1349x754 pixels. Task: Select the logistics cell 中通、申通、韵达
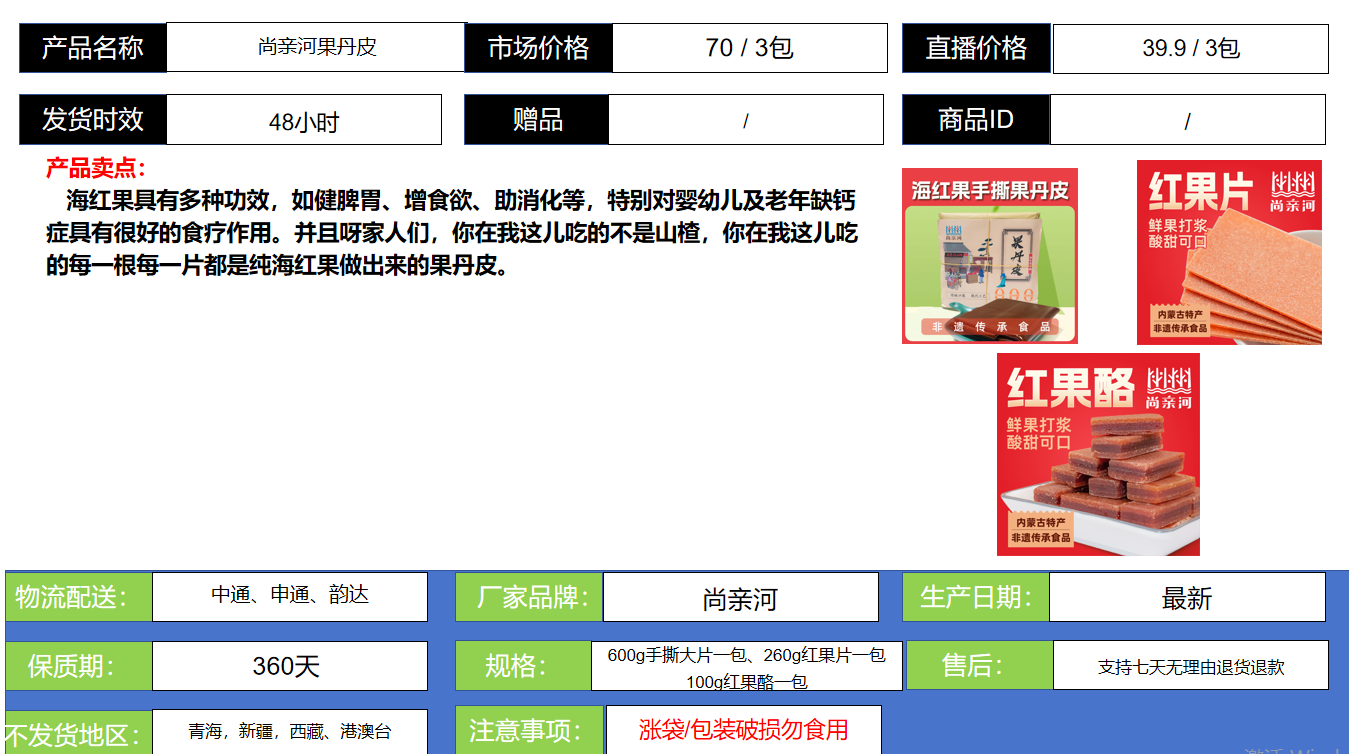[x=289, y=596]
